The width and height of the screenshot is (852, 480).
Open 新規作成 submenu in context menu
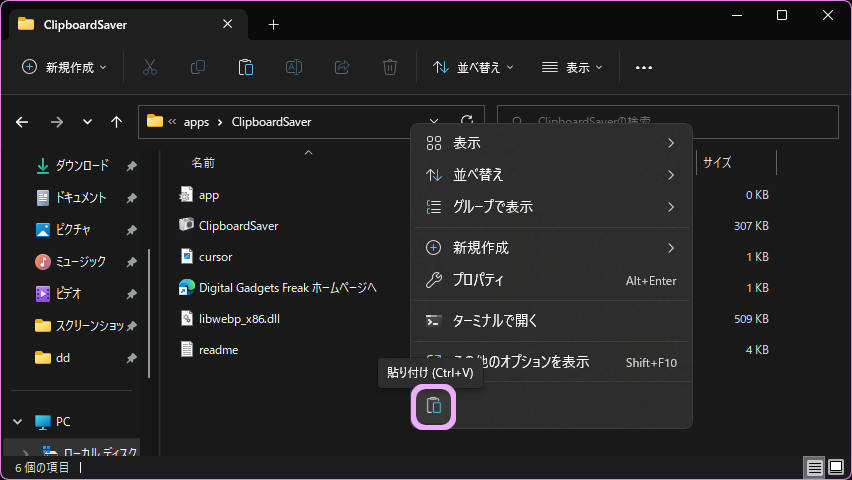(x=552, y=248)
